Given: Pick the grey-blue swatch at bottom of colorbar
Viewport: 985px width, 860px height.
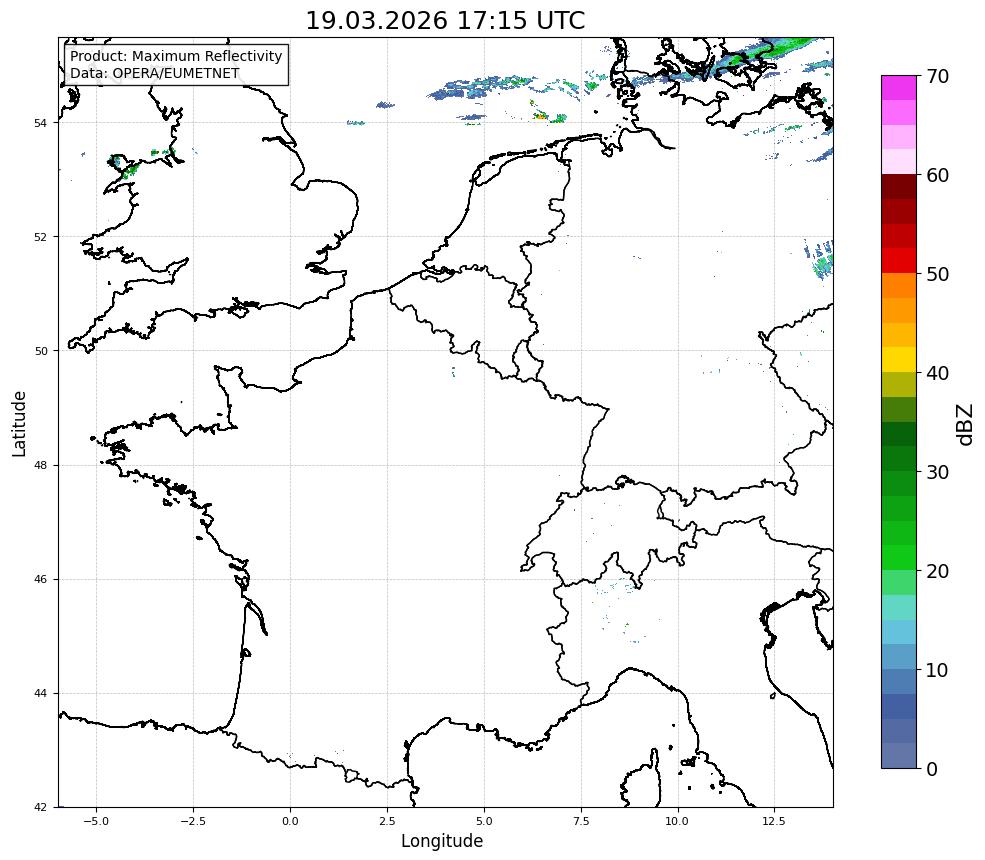Looking at the screenshot, I should (x=899, y=756).
